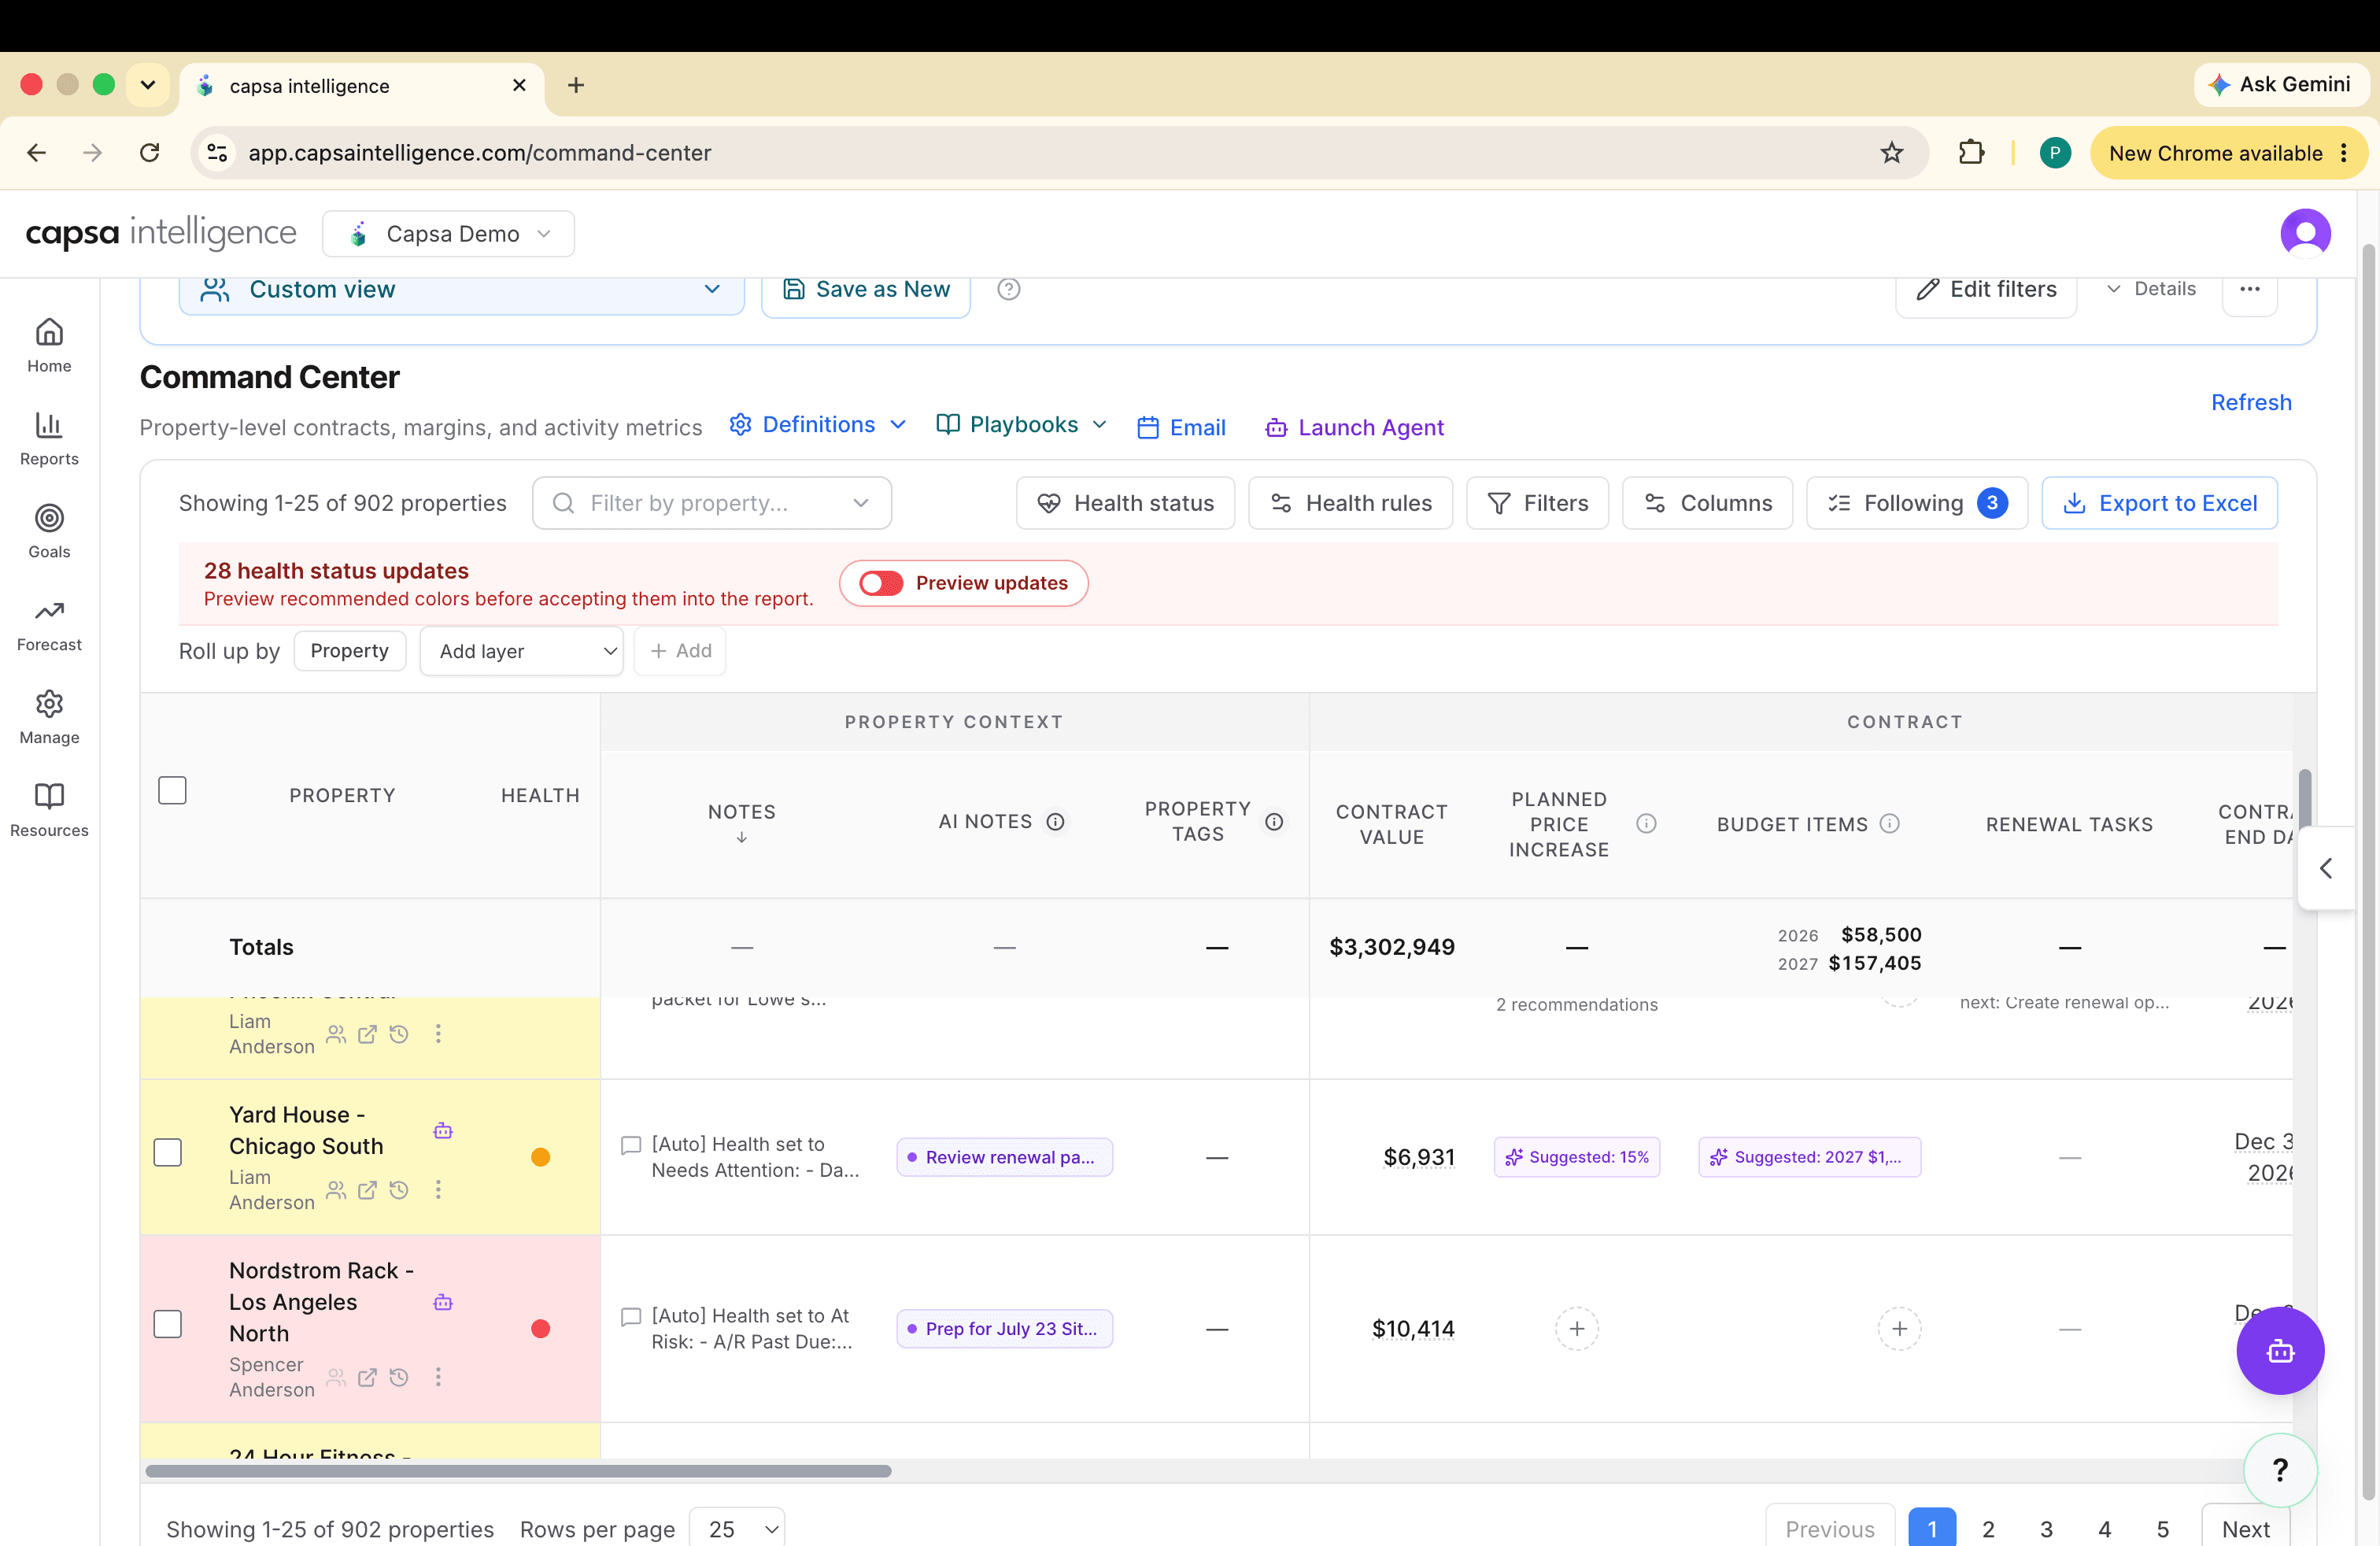Collapse the side panel chevron handle

(2326, 868)
